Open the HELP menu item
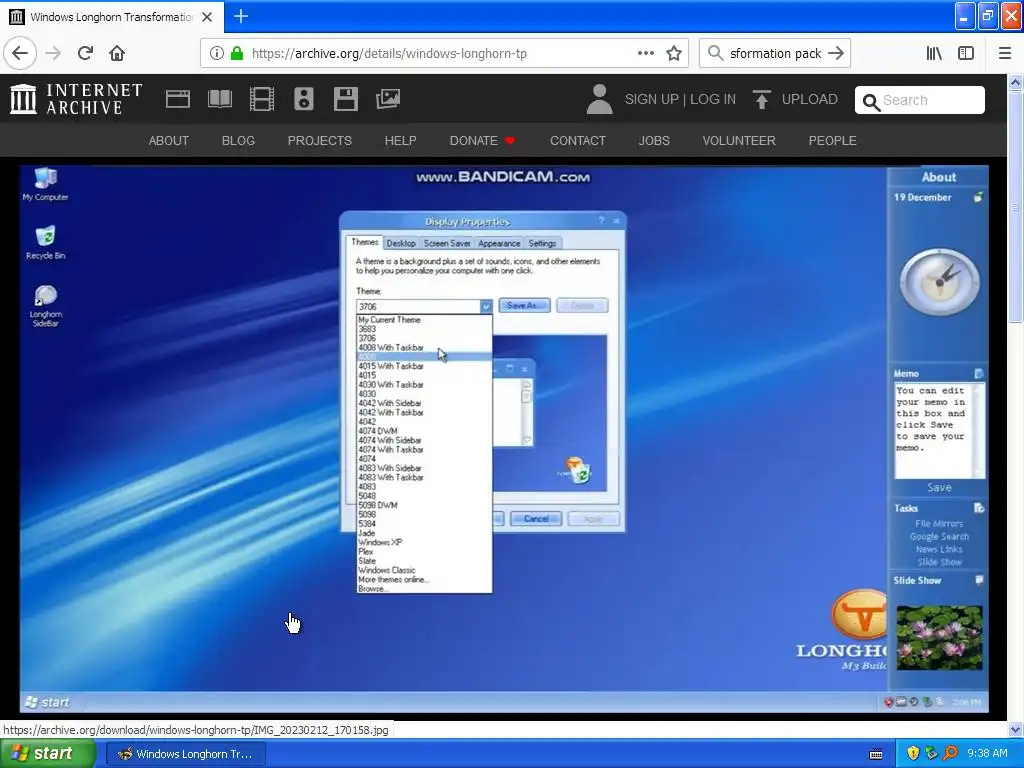The height and width of the screenshot is (768, 1024). point(400,140)
